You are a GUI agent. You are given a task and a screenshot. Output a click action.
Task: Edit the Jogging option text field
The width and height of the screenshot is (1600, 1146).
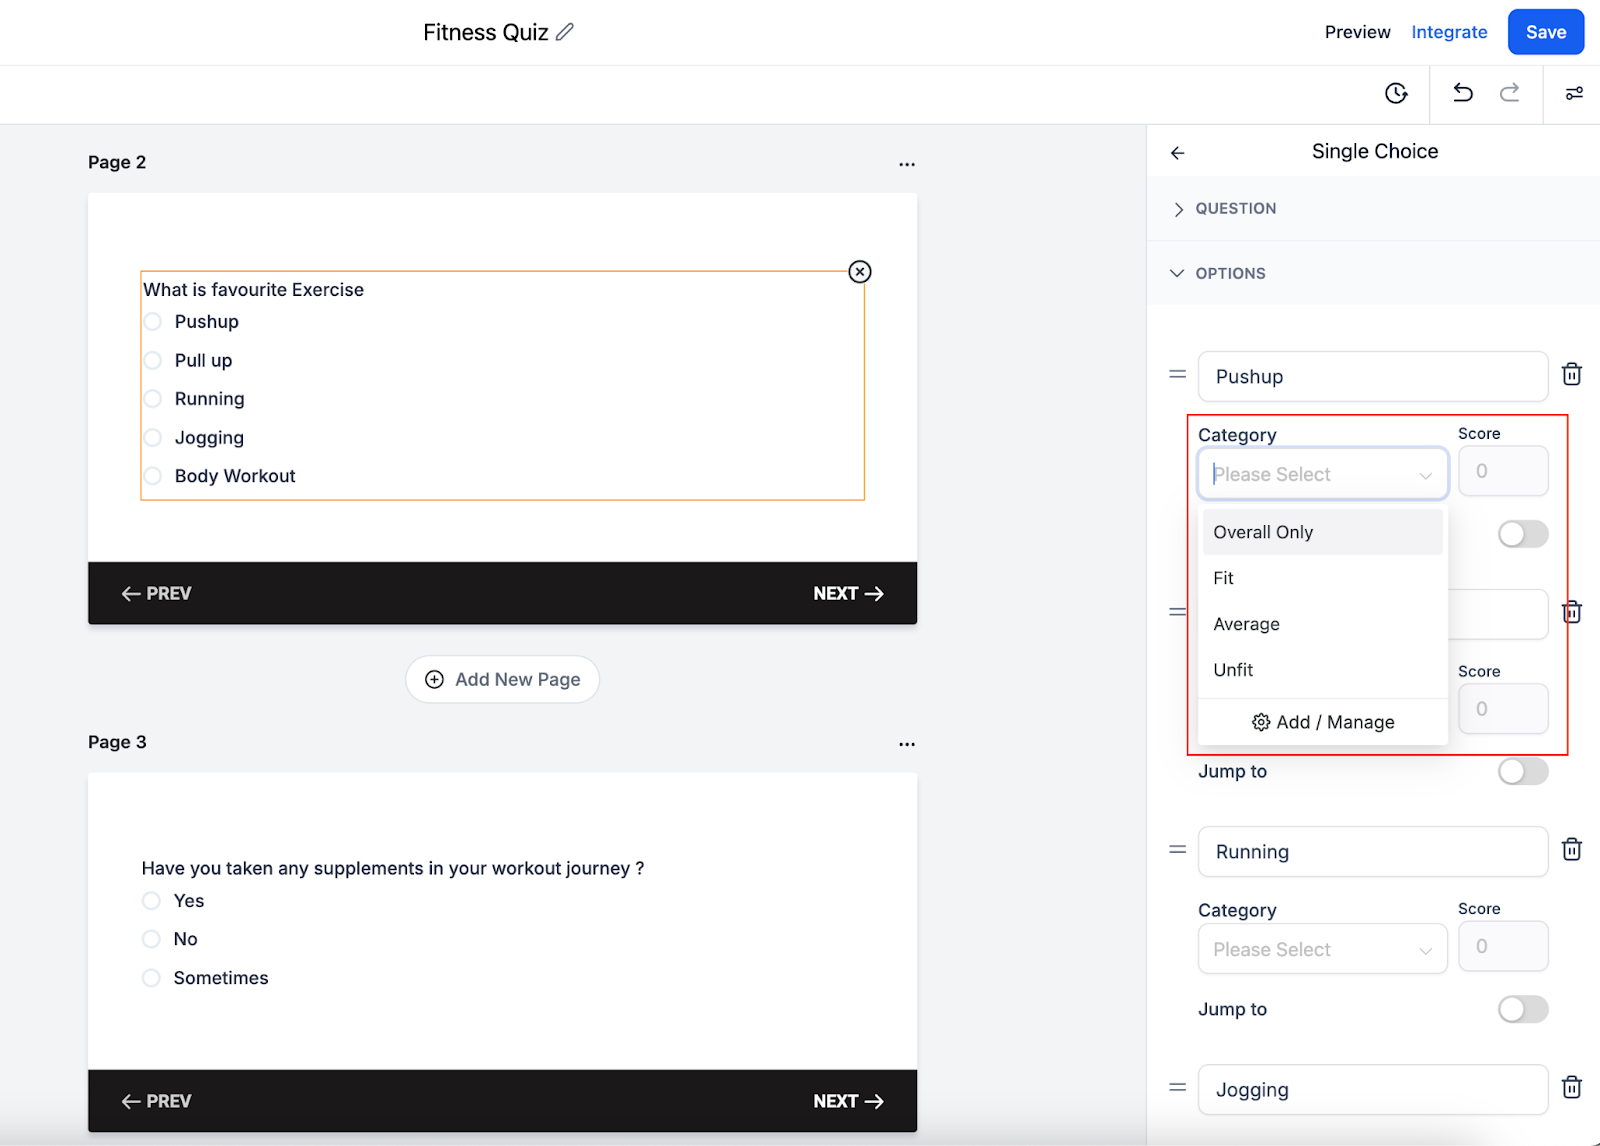point(1373,1089)
